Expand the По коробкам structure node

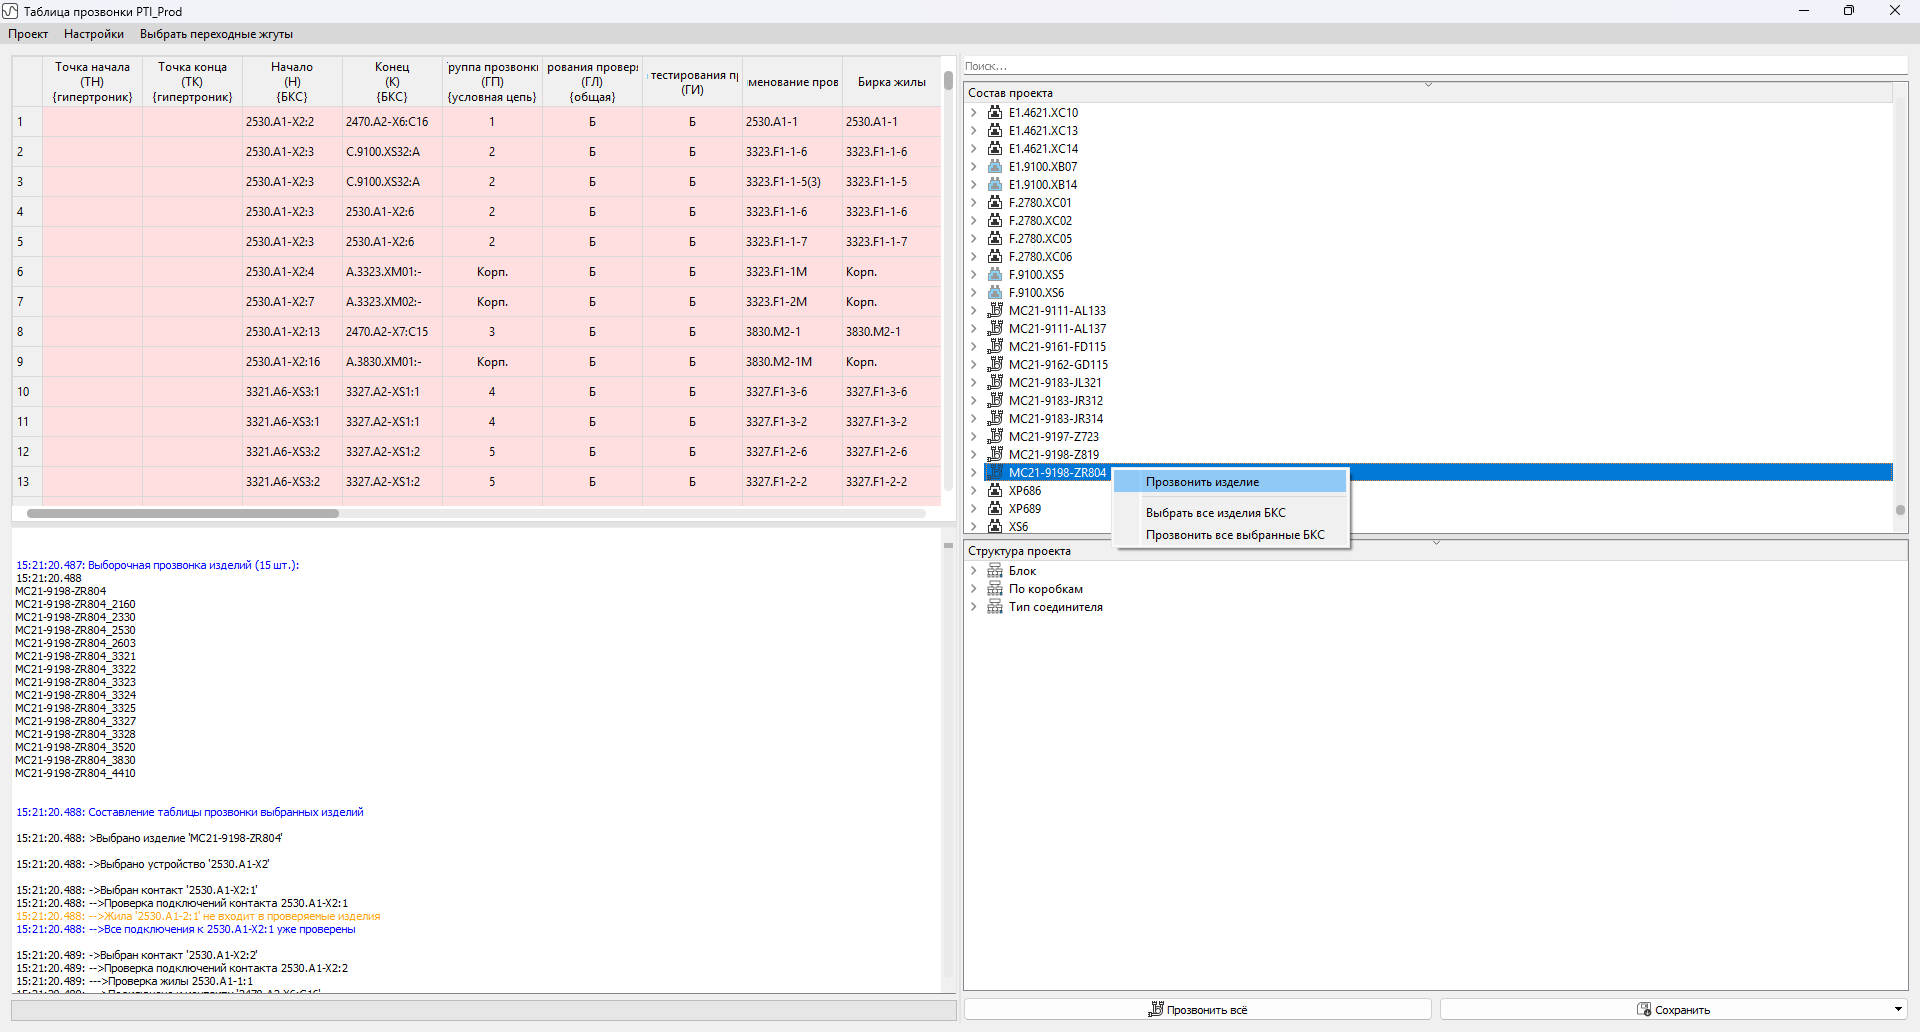pos(974,589)
